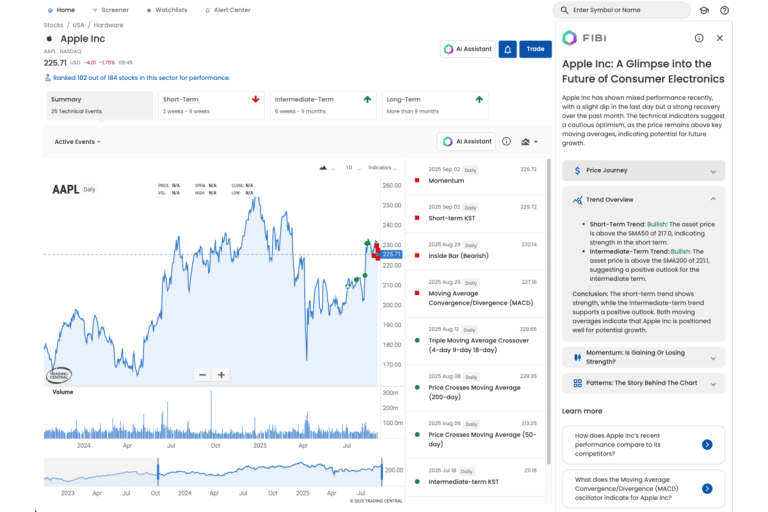Select the Short-Term tab
Viewport: 768px width, 512px height.
click(x=211, y=105)
